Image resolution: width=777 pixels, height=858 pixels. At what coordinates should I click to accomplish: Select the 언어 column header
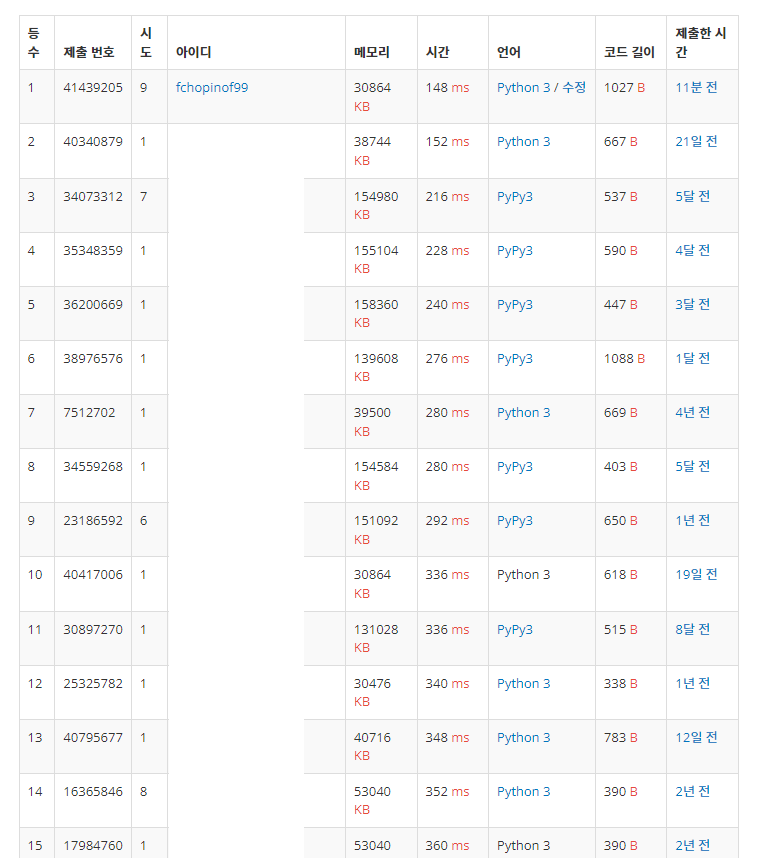(508, 52)
